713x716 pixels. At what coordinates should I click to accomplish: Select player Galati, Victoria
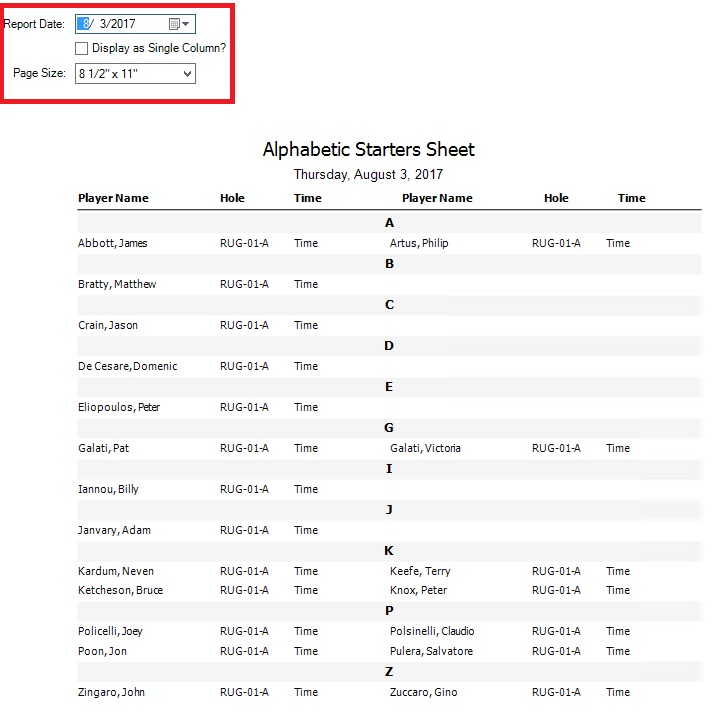(x=425, y=448)
